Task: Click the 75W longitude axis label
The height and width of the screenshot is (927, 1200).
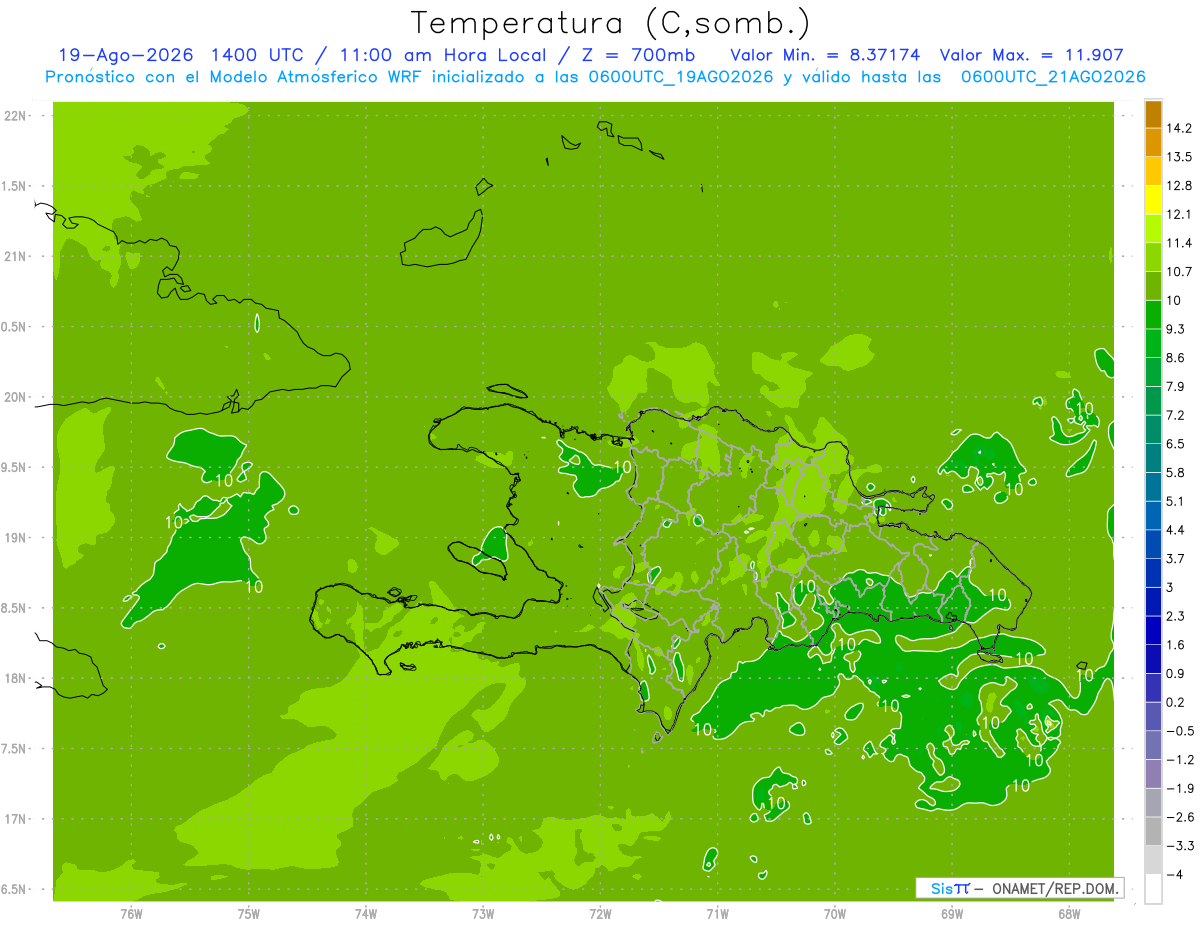Action: pos(249,914)
